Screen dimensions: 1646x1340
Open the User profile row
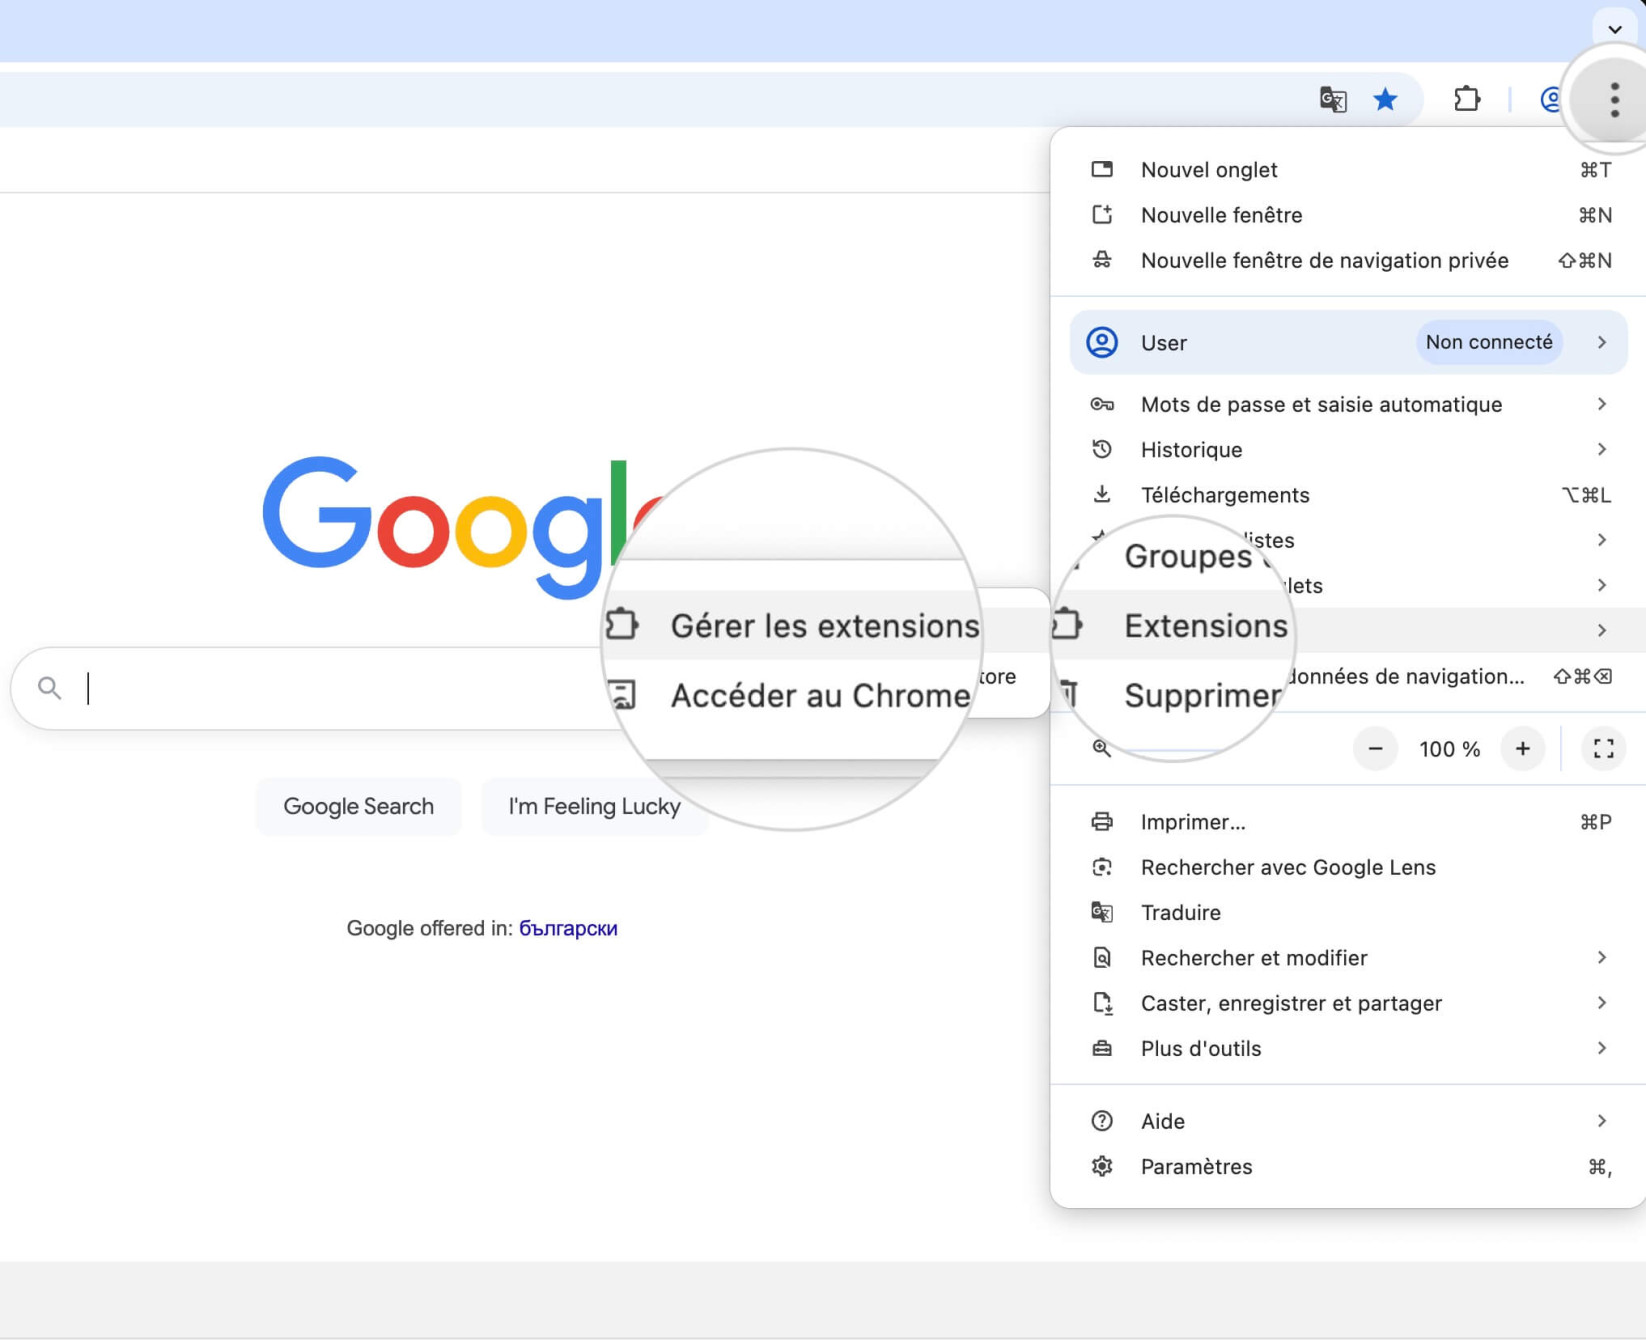point(1348,342)
